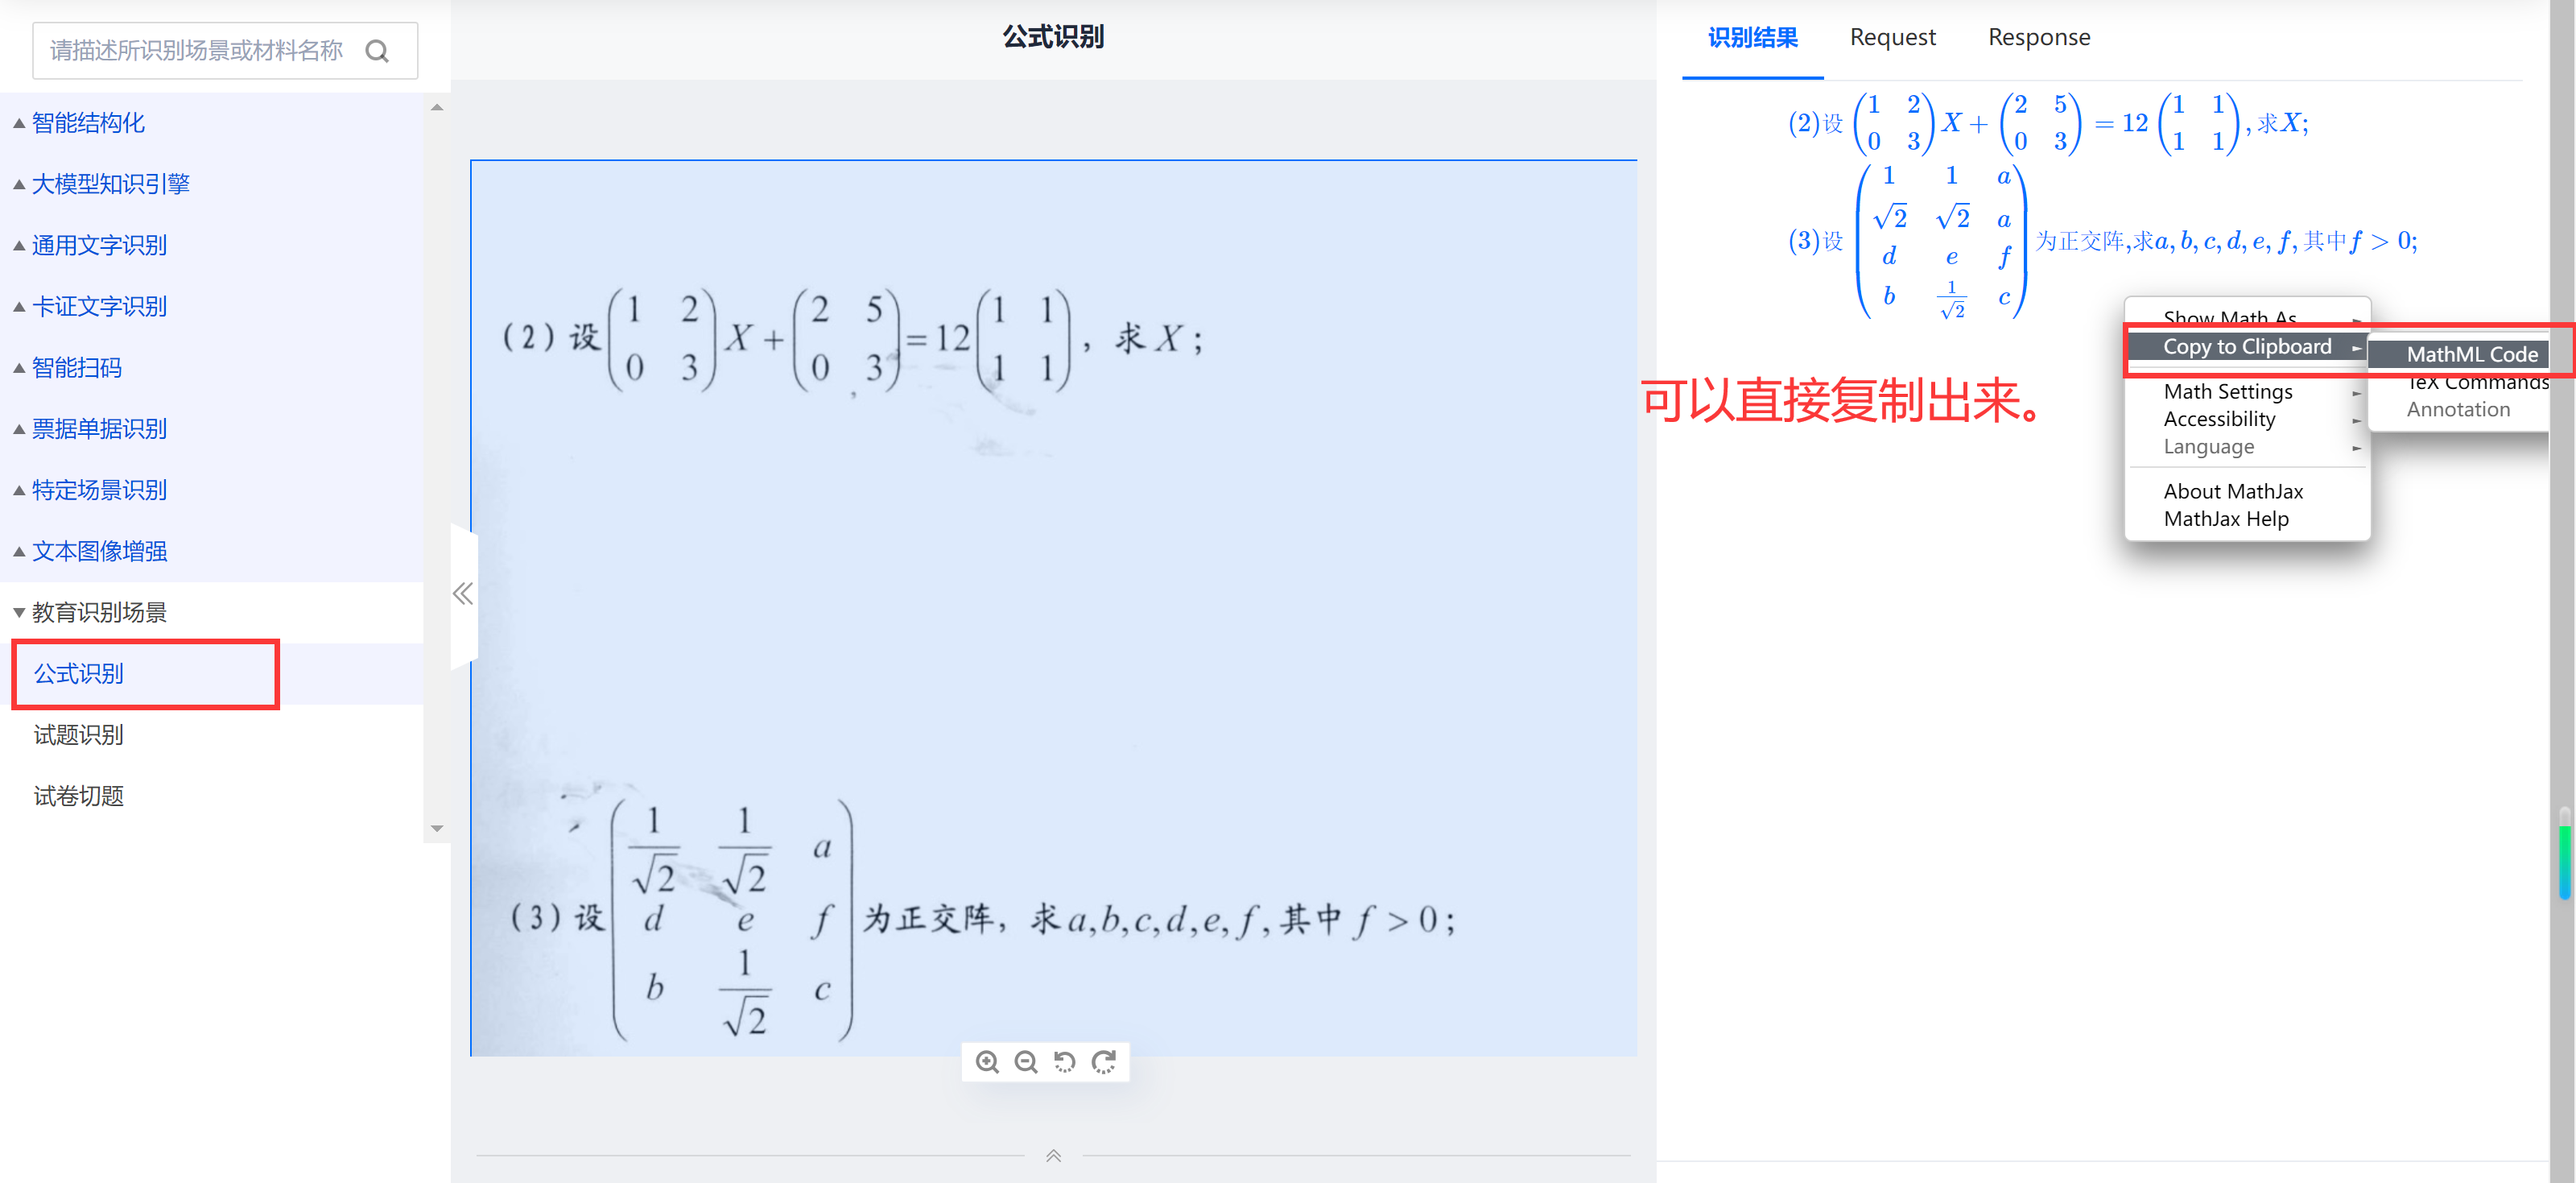This screenshot has height=1183, width=2576.
Task: Open Math Settings submenu
Action: [x=2227, y=392]
